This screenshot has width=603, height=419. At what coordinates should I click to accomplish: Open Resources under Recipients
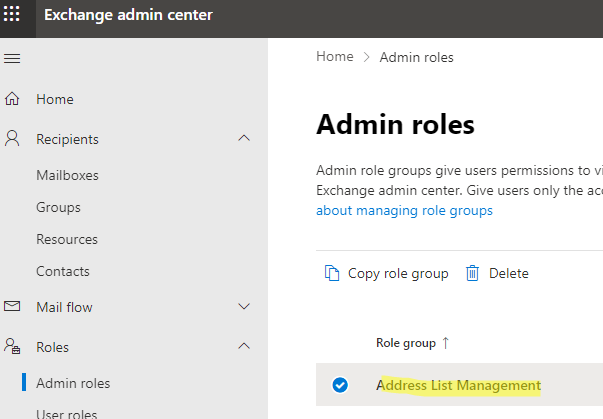point(67,239)
